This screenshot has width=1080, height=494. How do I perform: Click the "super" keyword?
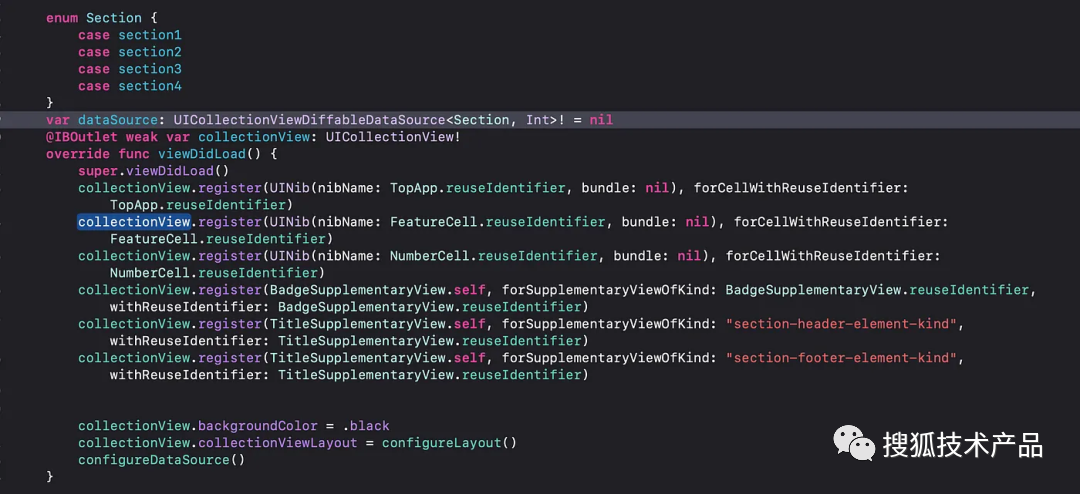[x=98, y=171]
